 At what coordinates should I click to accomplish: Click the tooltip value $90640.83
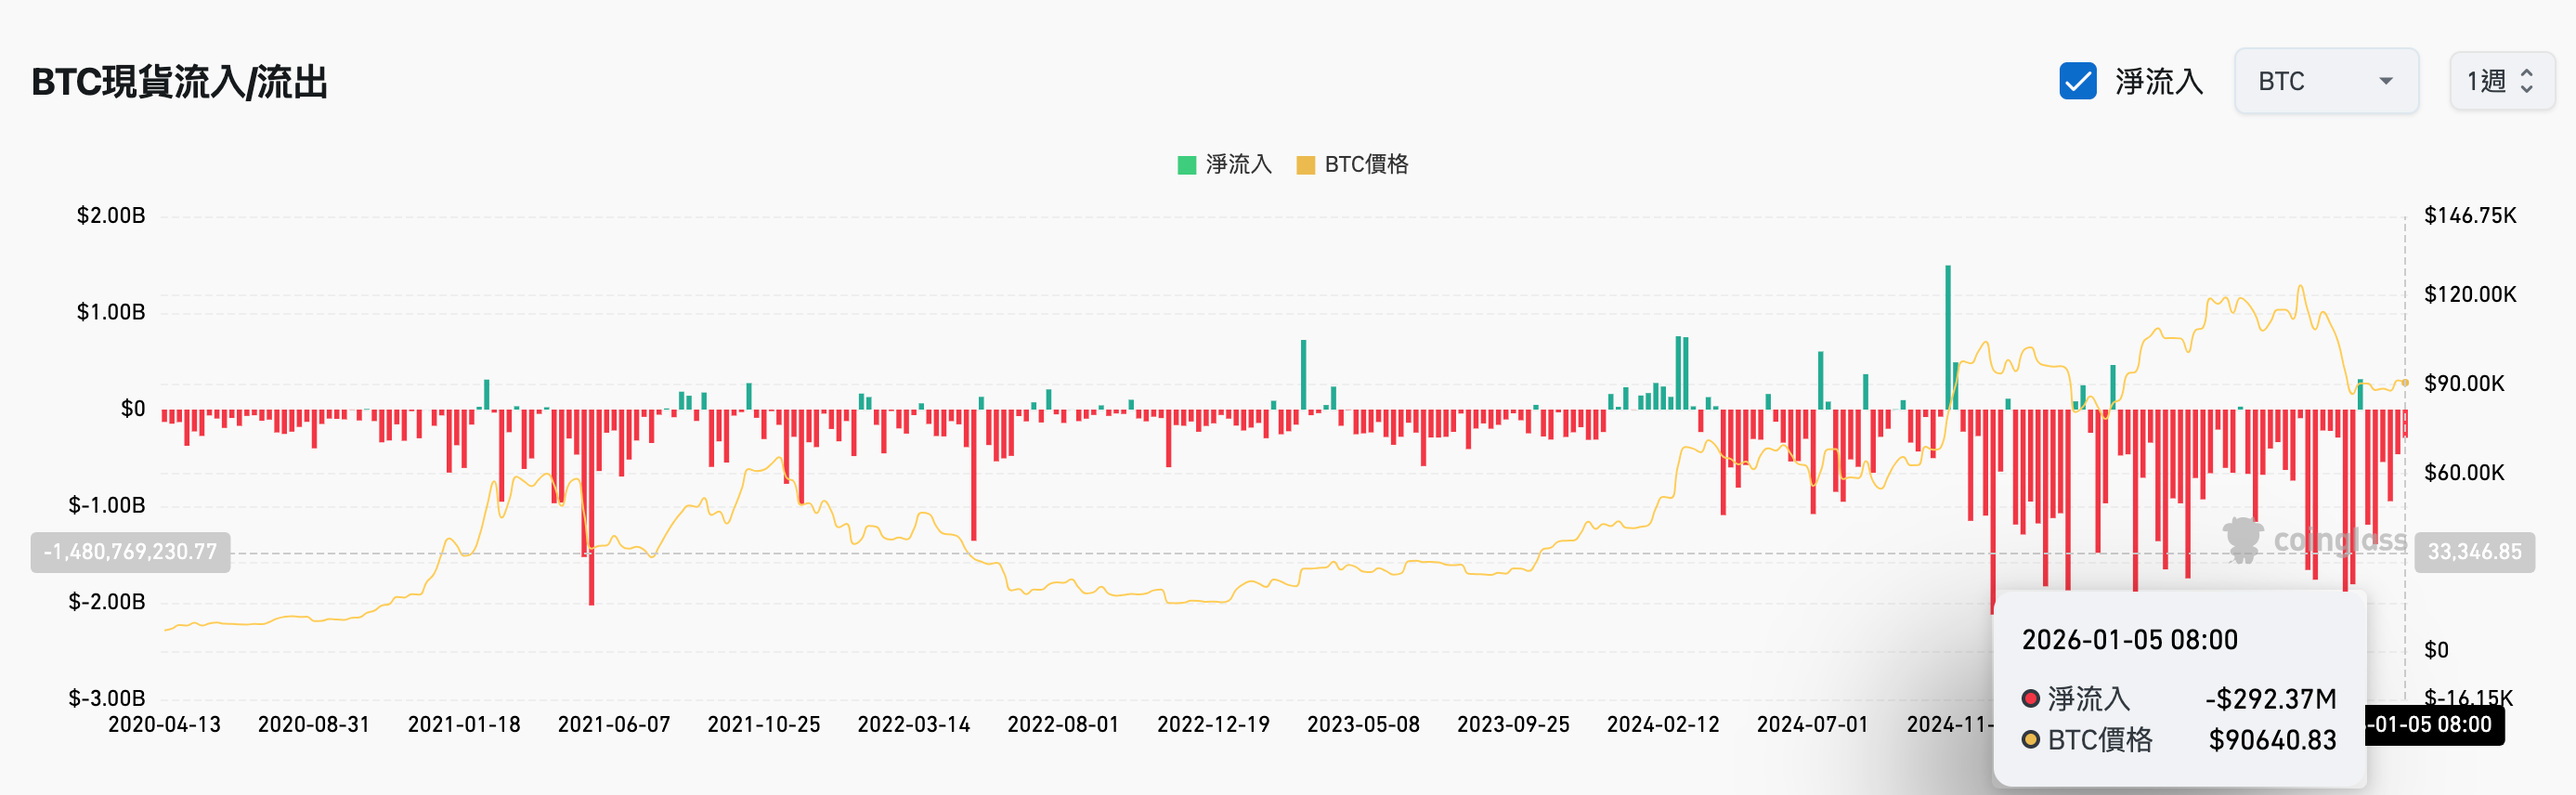2272,740
